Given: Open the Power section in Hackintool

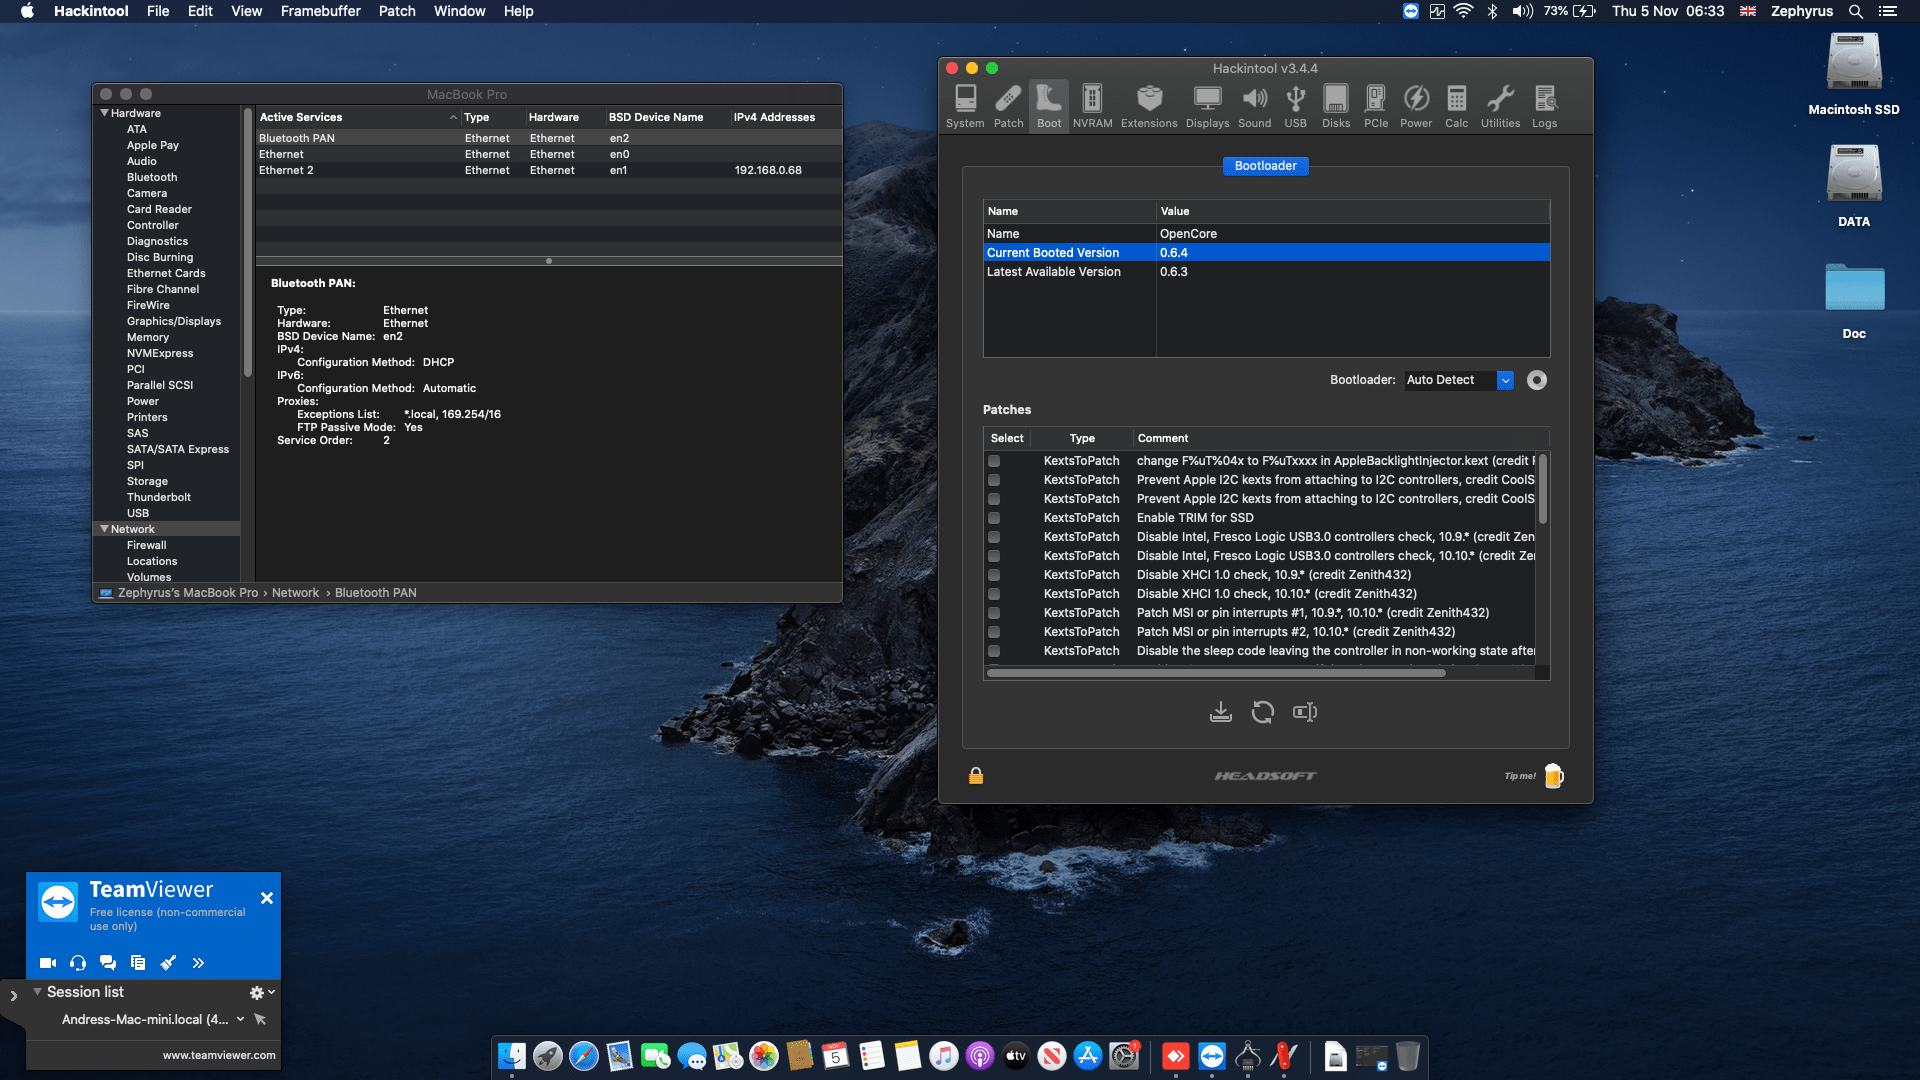Looking at the screenshot, I should coord(1416,106).
